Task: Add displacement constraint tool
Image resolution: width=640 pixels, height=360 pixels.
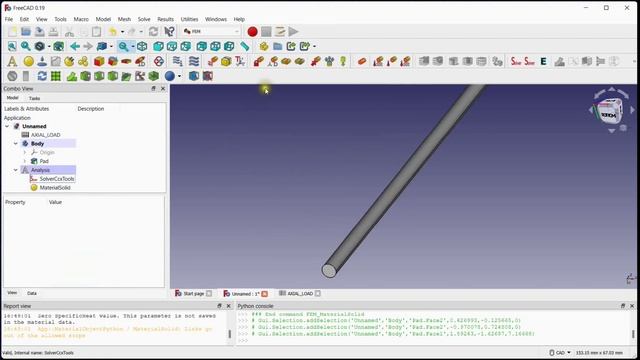Action: click(x=273, y=61)
